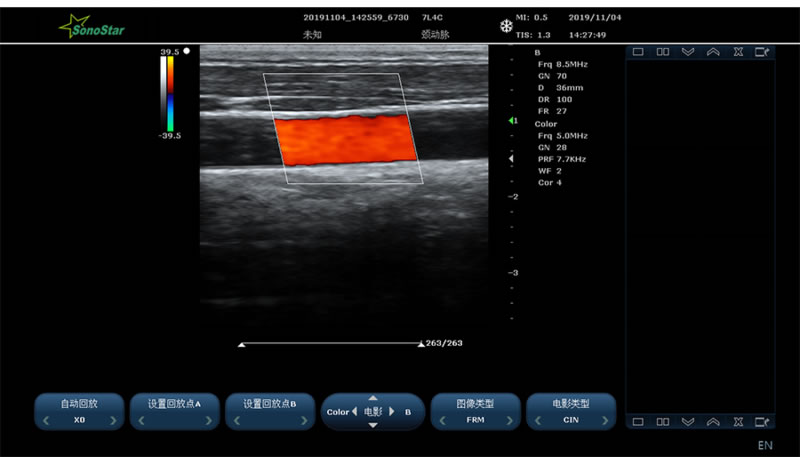Click the cine playback bar end marker at 263
800x457 pixels.
click(x=420, y=344)
